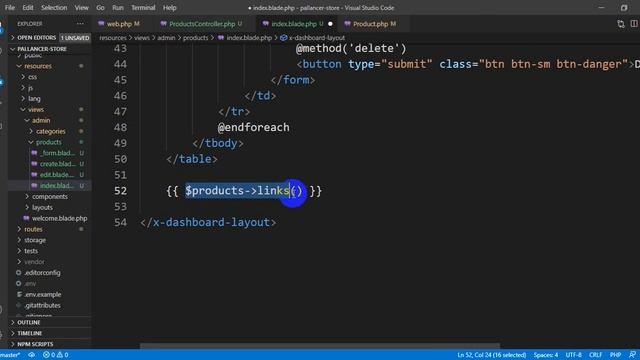Open the Selection menu
The width and height of the screenshot is (640, 360).
tap(54, 8)
